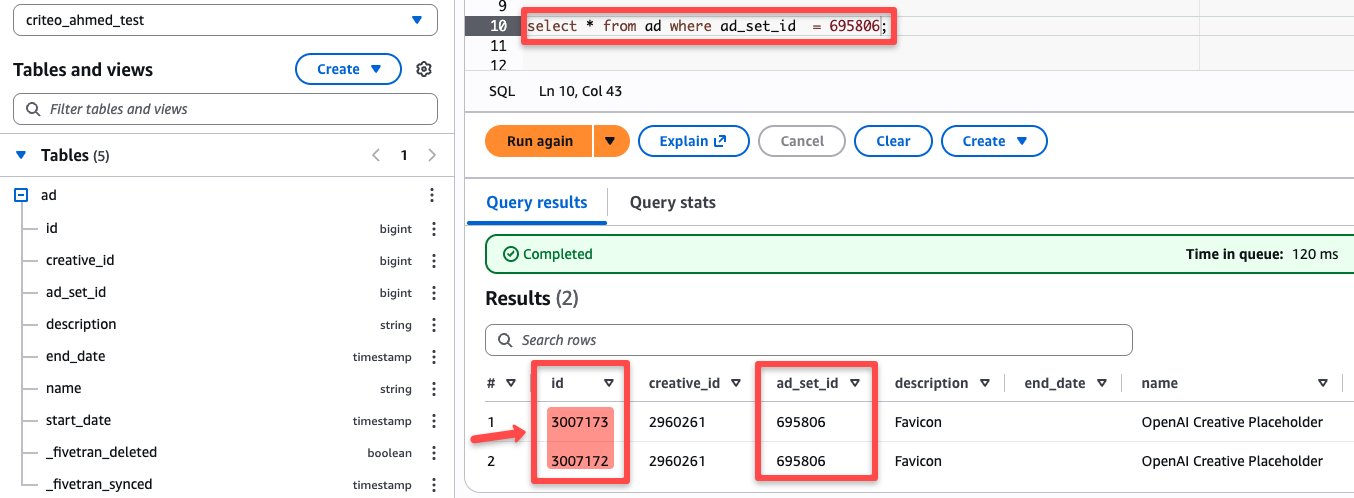This screenshot has height=498, width=1354.
Task: Open actions menu for ad table
Action: tap(432, 196)
